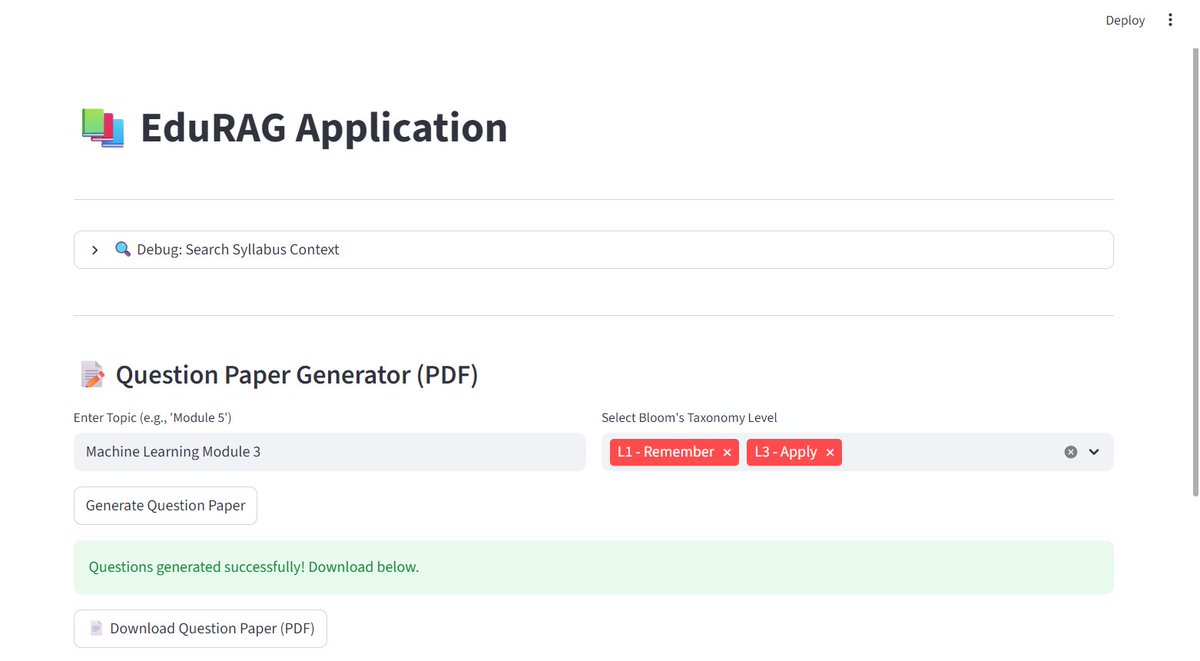Click the L3 - Apply chip label
Viewport: 1200px width, 661px height.
[x=786, y=452]
